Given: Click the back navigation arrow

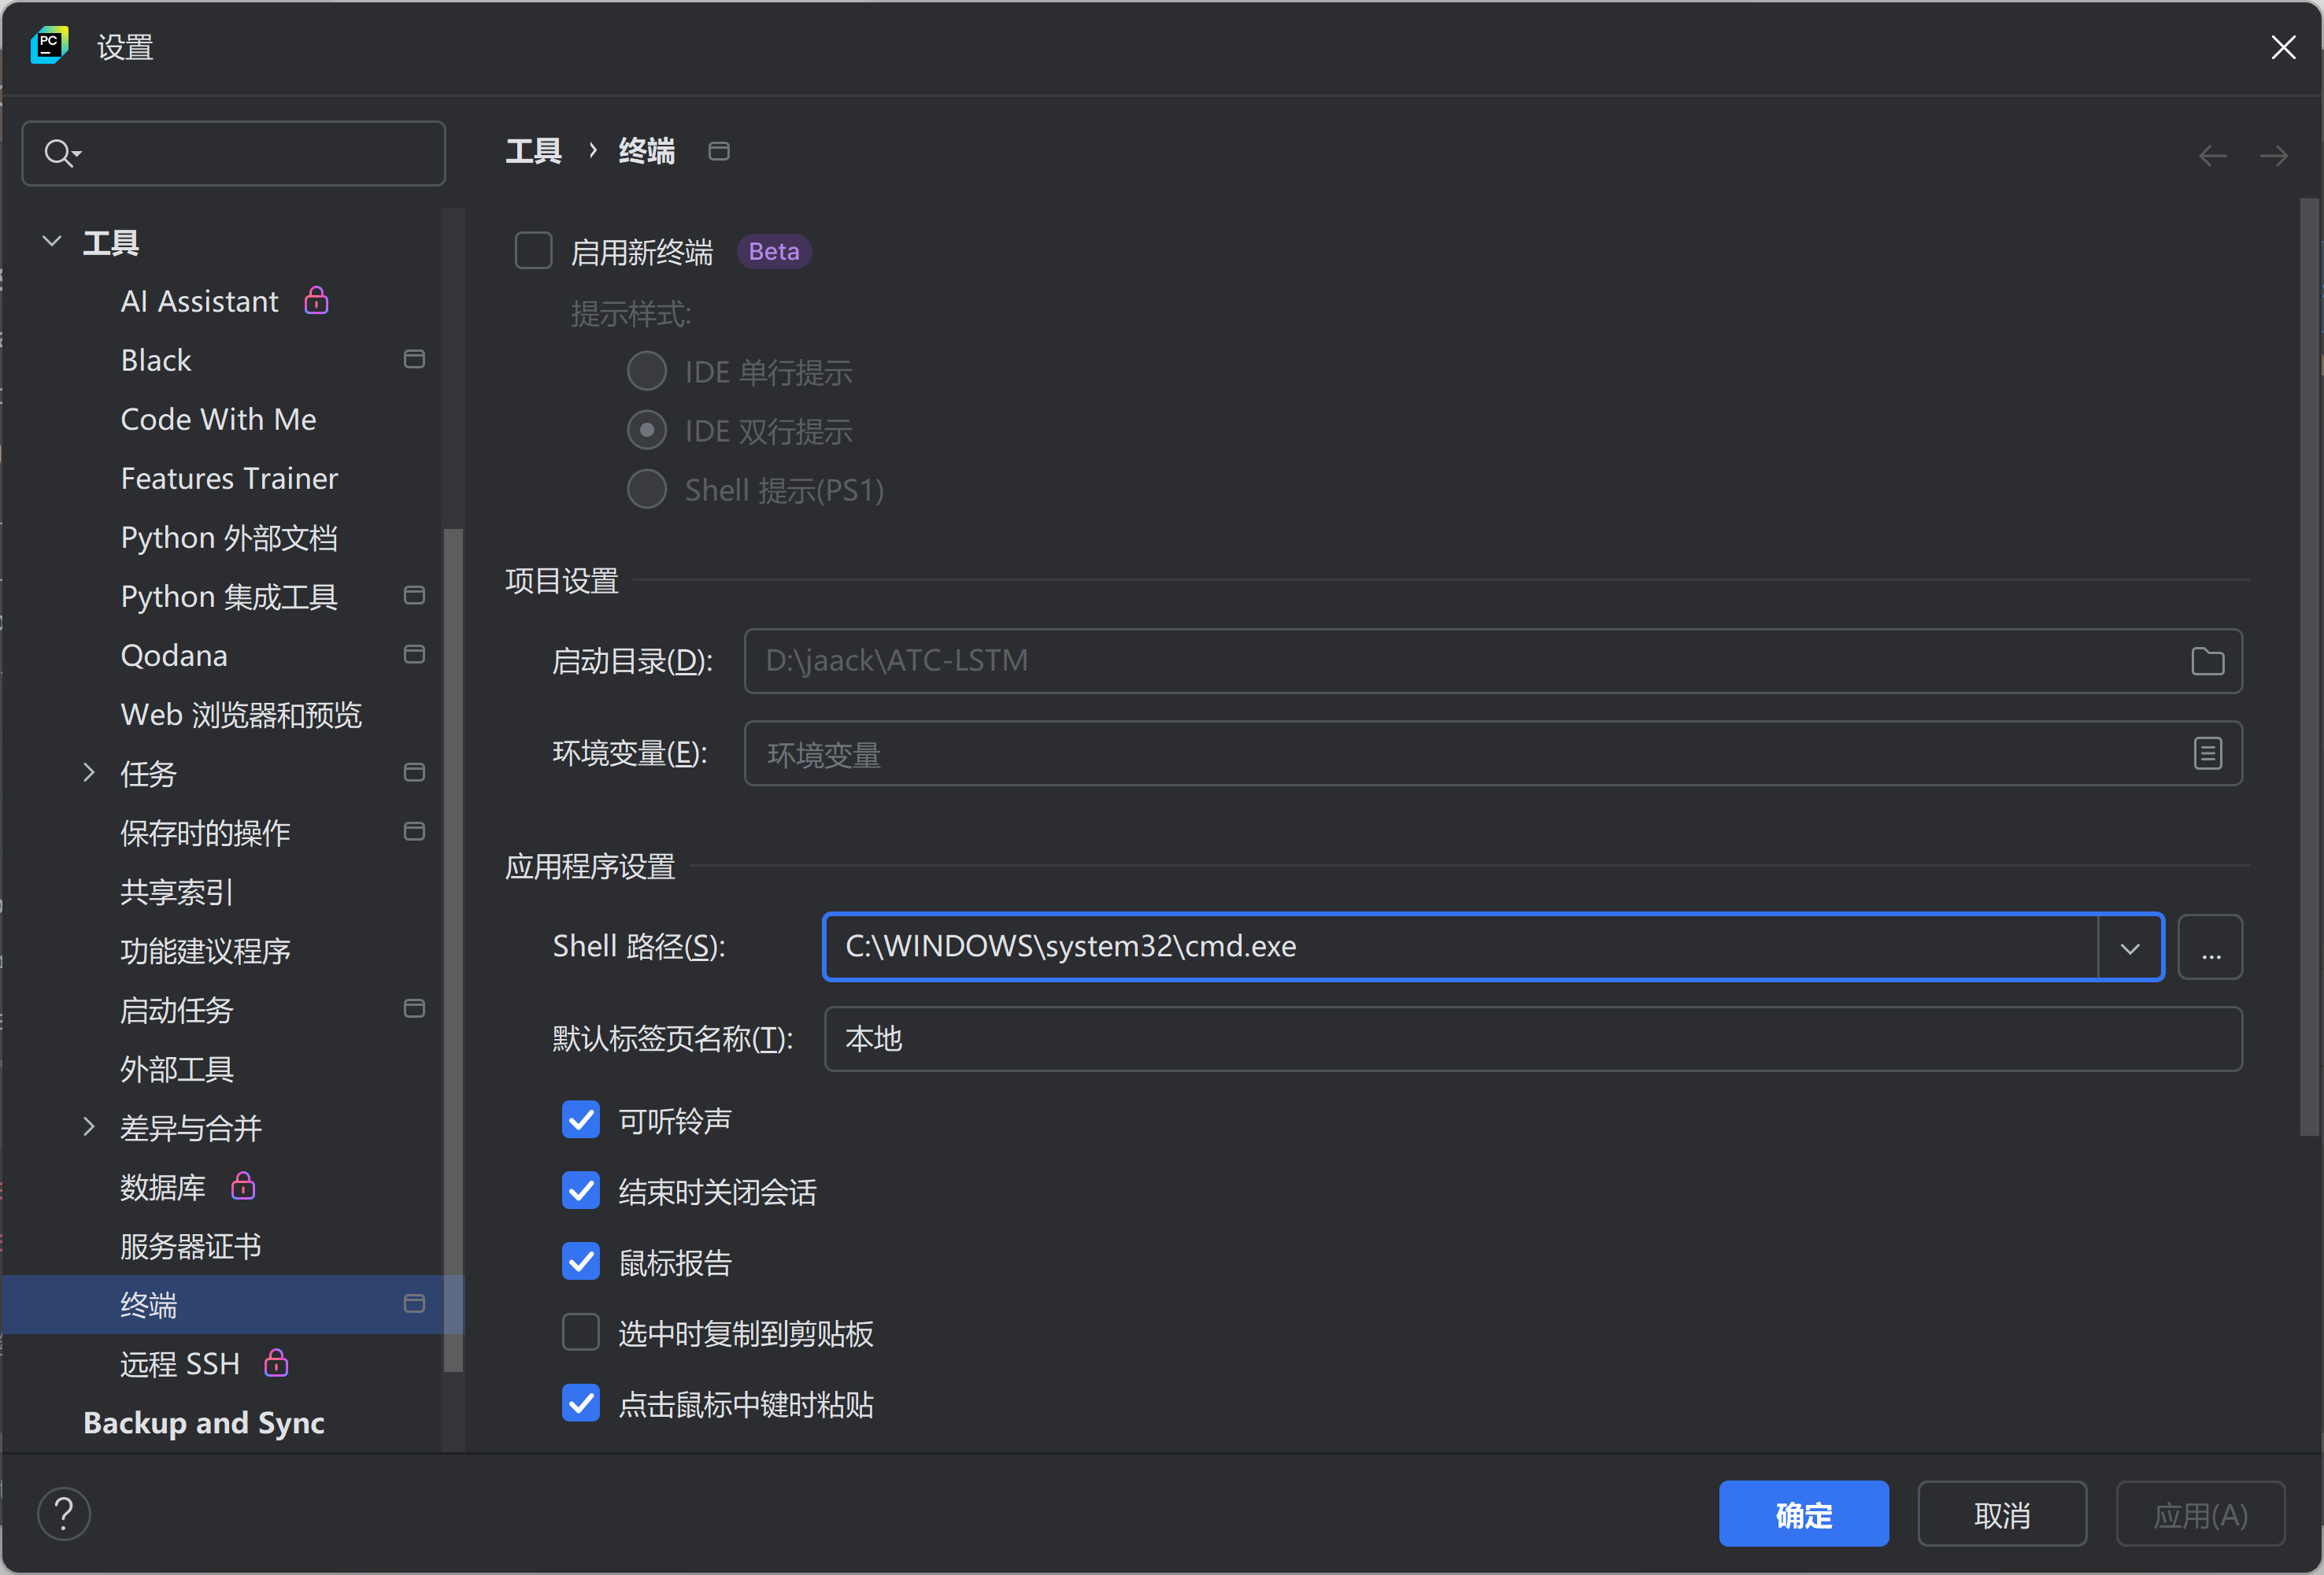Looking at the screenshot, I should tap(2212, 155).
